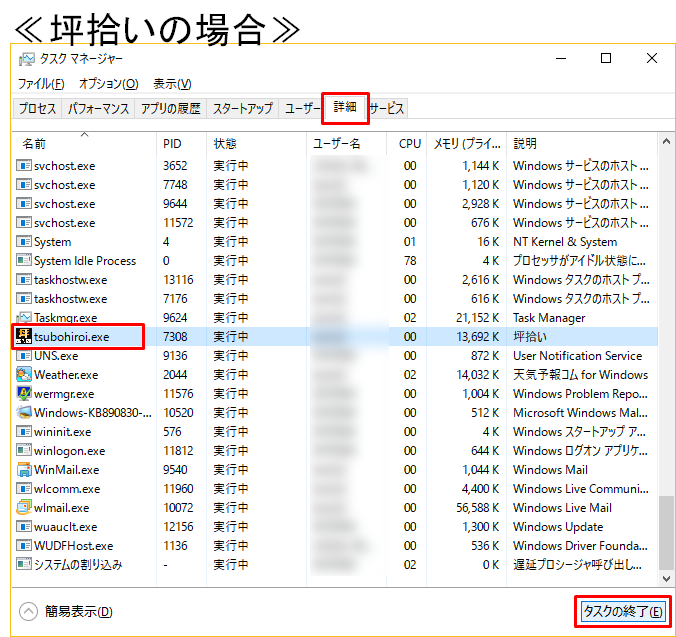
Task: Click the wermgr.exe process icon
Action: click(24, 393)
